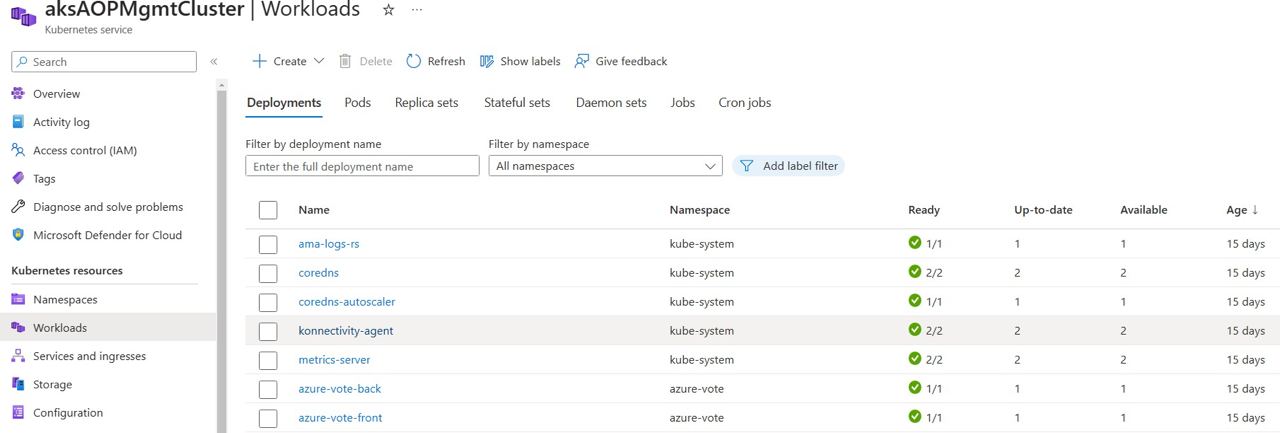Toggle the select-all checkbox in table header
Image resolution: width=1280 pixels, height=433 pixels.
click(x=268, y=210)
